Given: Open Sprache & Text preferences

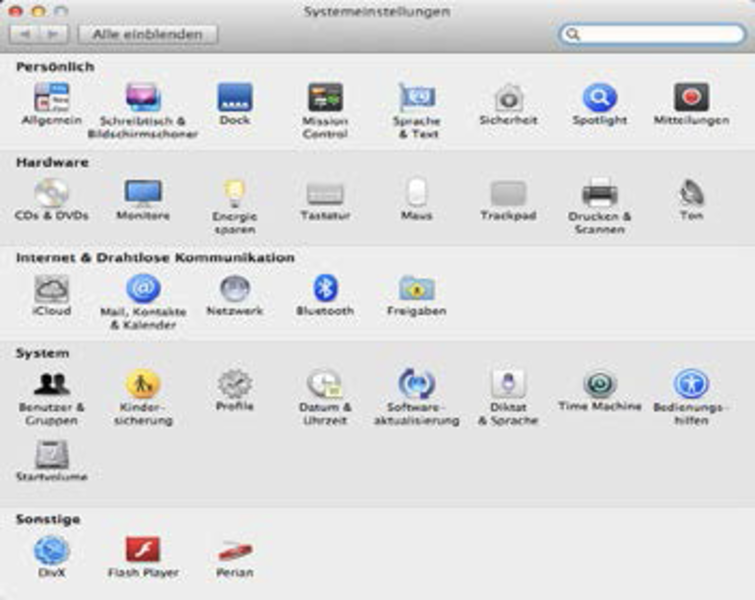Looking at the screenshot, I should pos(417,110).
